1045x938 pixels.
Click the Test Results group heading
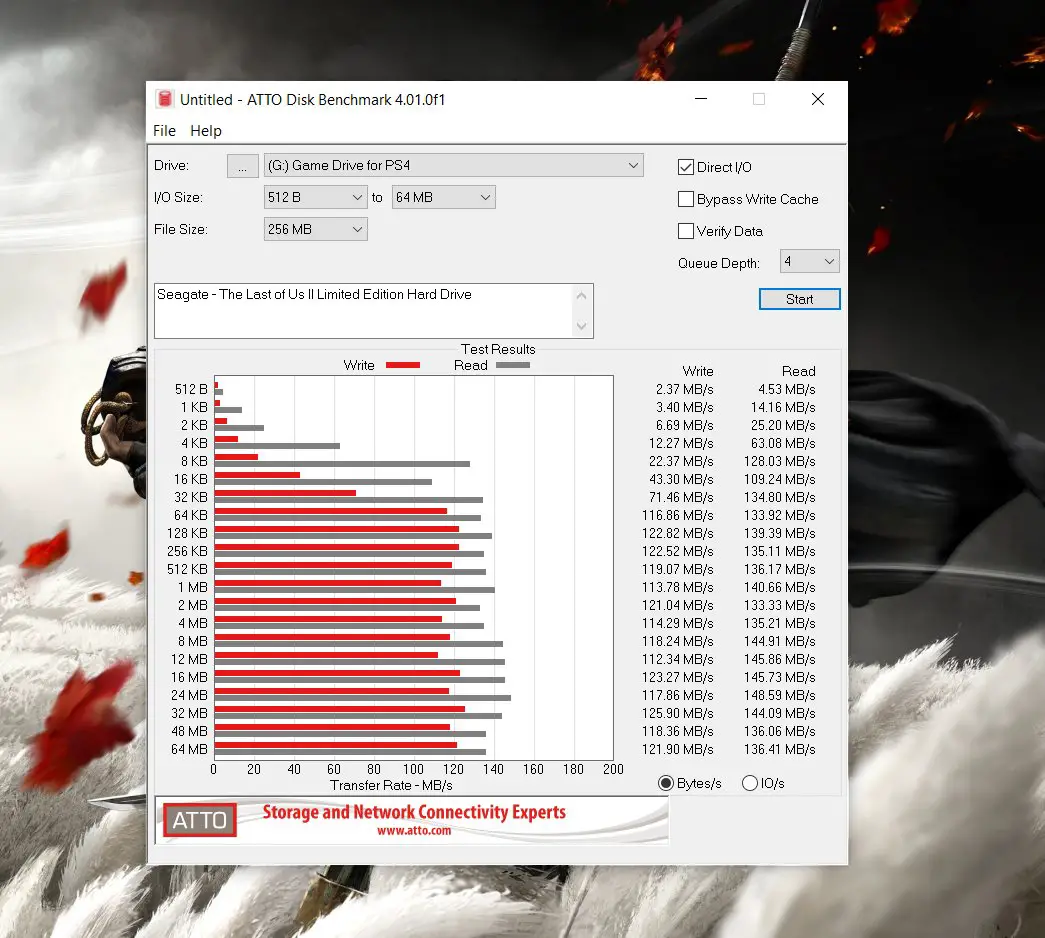click(498, 349)
